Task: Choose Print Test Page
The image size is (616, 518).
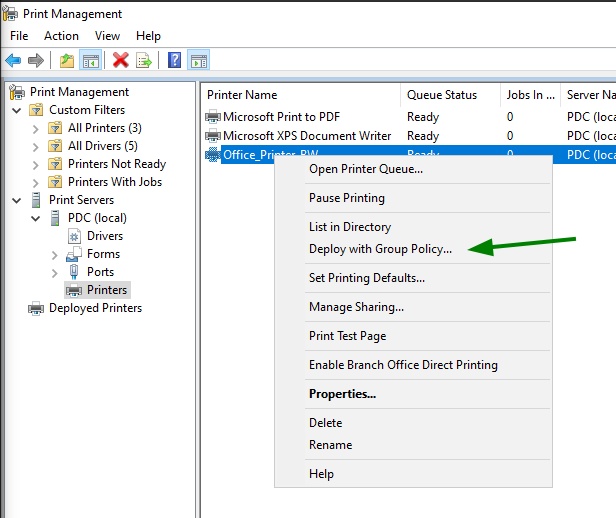Action: (x=413, y=336)
